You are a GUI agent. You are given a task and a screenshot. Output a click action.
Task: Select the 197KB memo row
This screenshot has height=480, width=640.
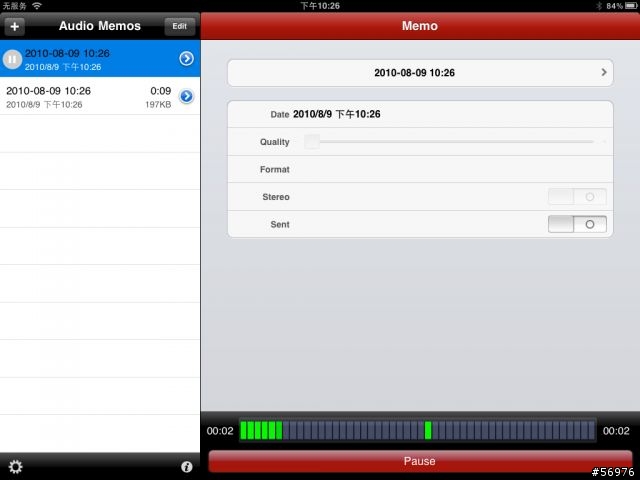click(x=100, y=96)
